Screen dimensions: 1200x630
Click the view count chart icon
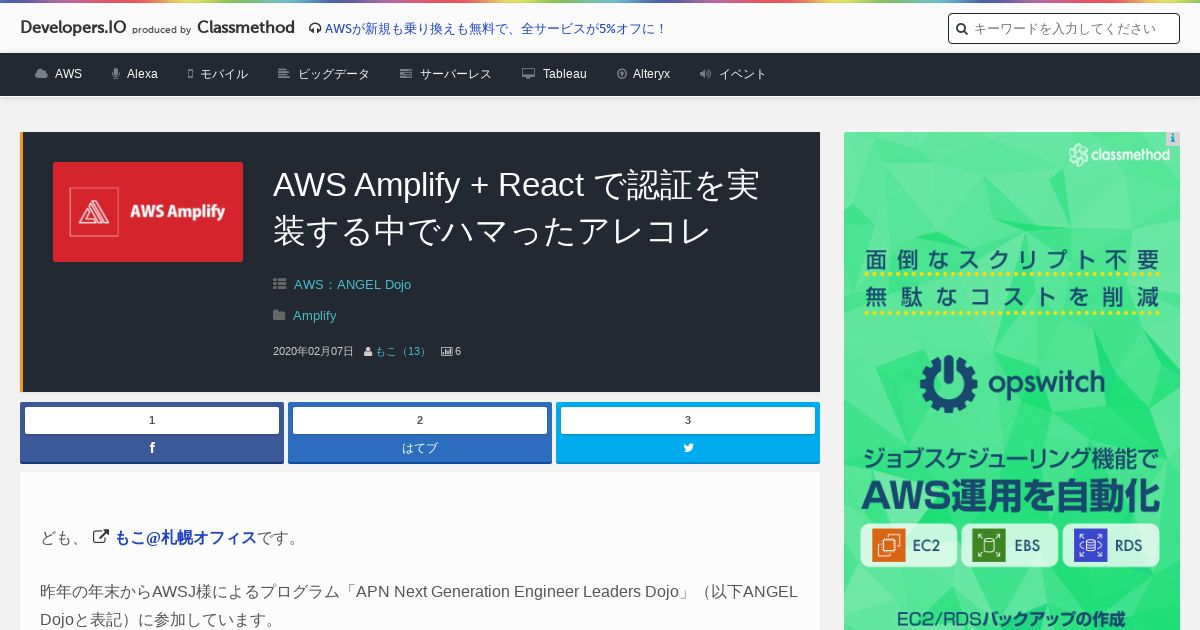pyautogui.click(x=447, y=352)
